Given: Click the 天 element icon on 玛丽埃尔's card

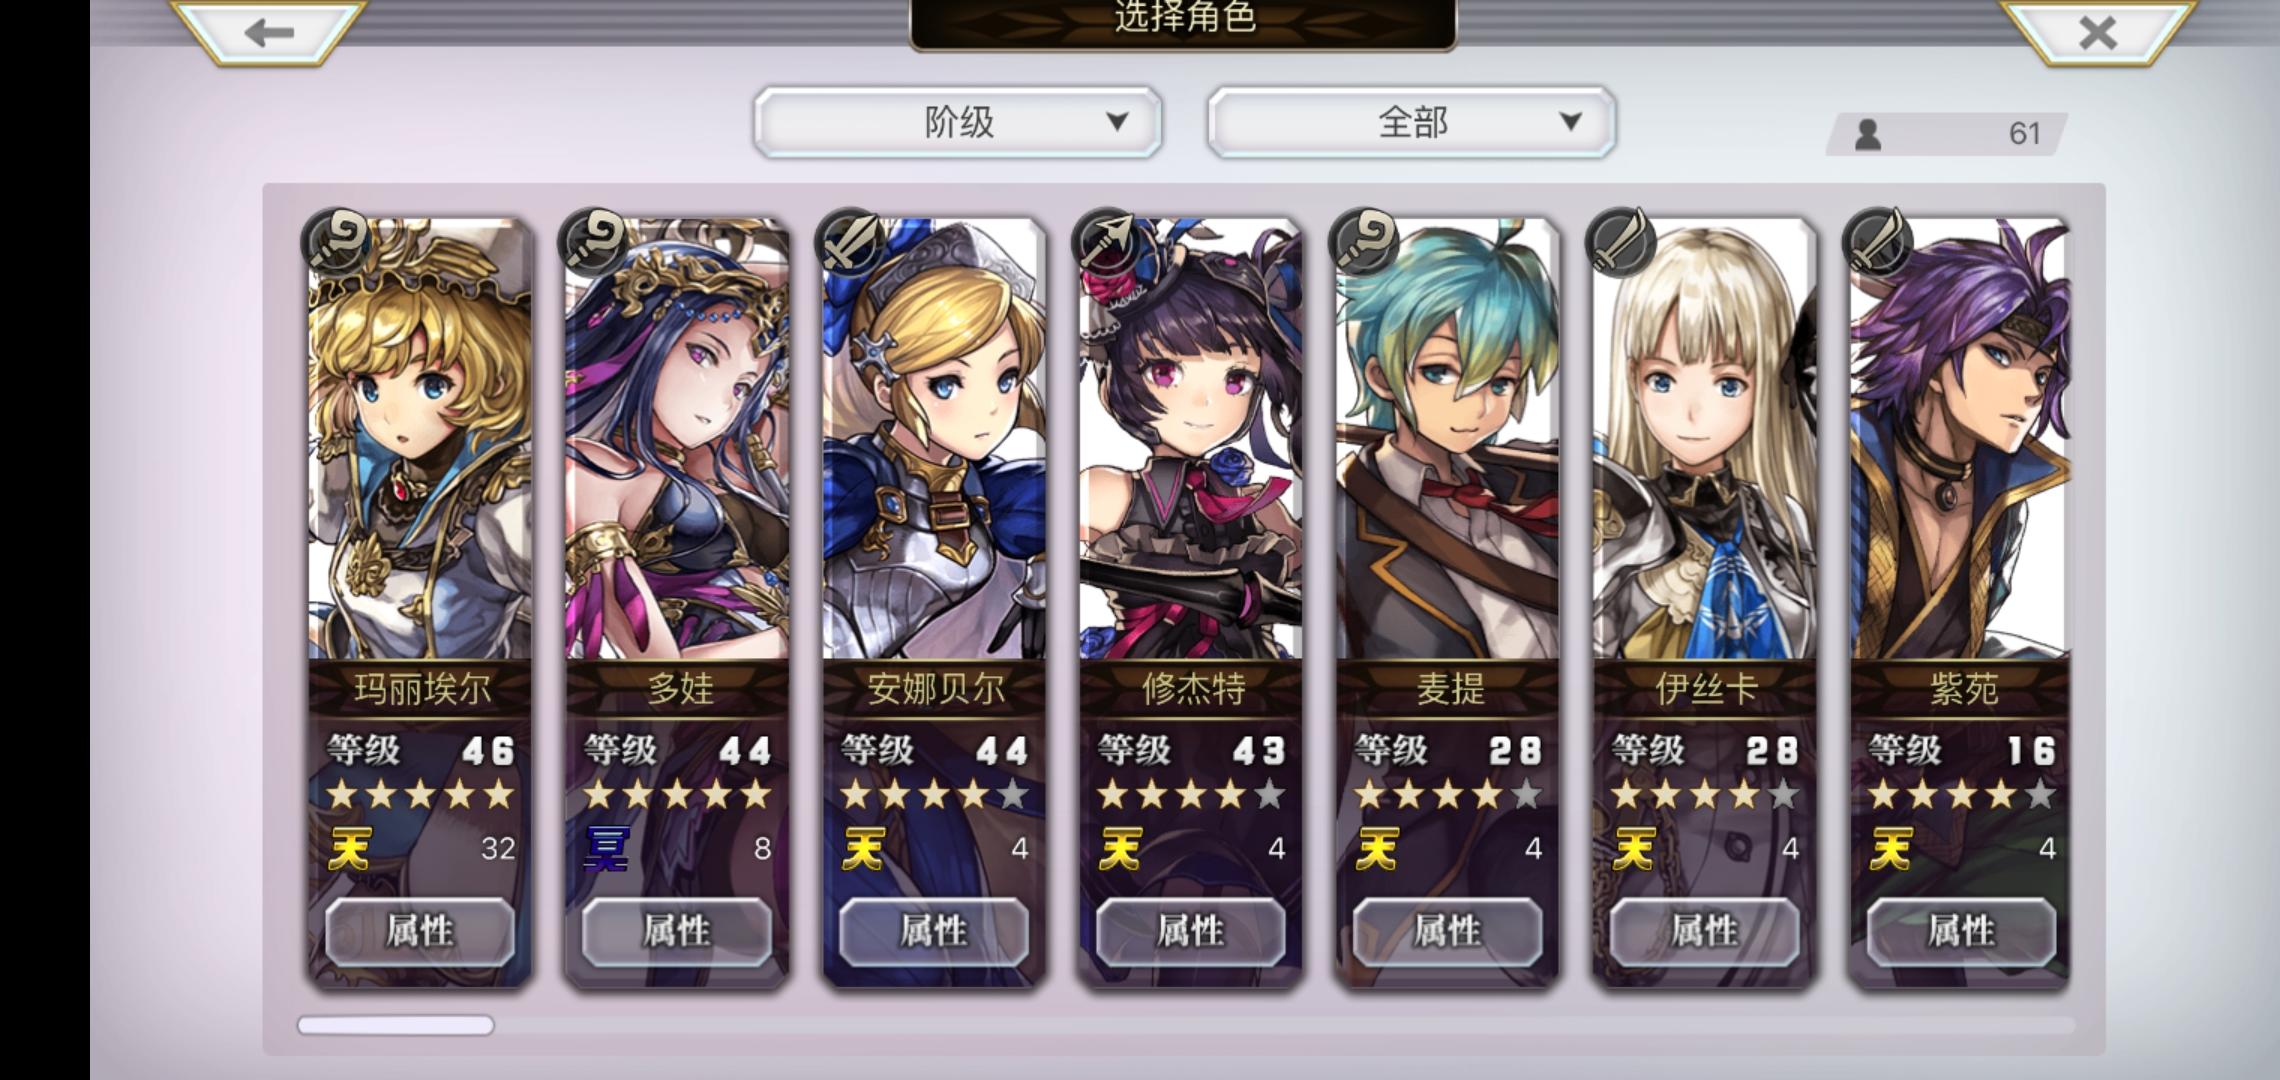Looking at the screenshot, I should (x=350, y=849).
